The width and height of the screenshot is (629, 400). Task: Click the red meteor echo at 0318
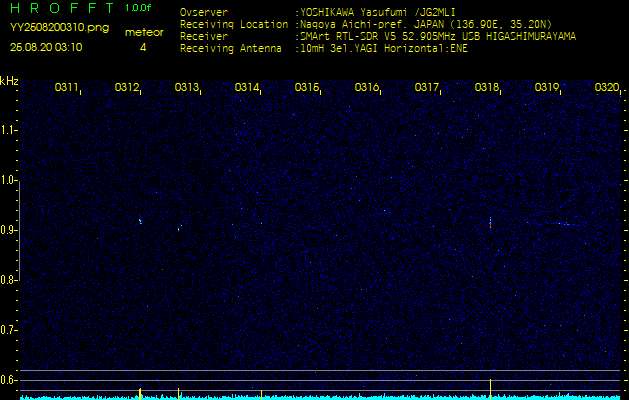(x=490, y=224)
